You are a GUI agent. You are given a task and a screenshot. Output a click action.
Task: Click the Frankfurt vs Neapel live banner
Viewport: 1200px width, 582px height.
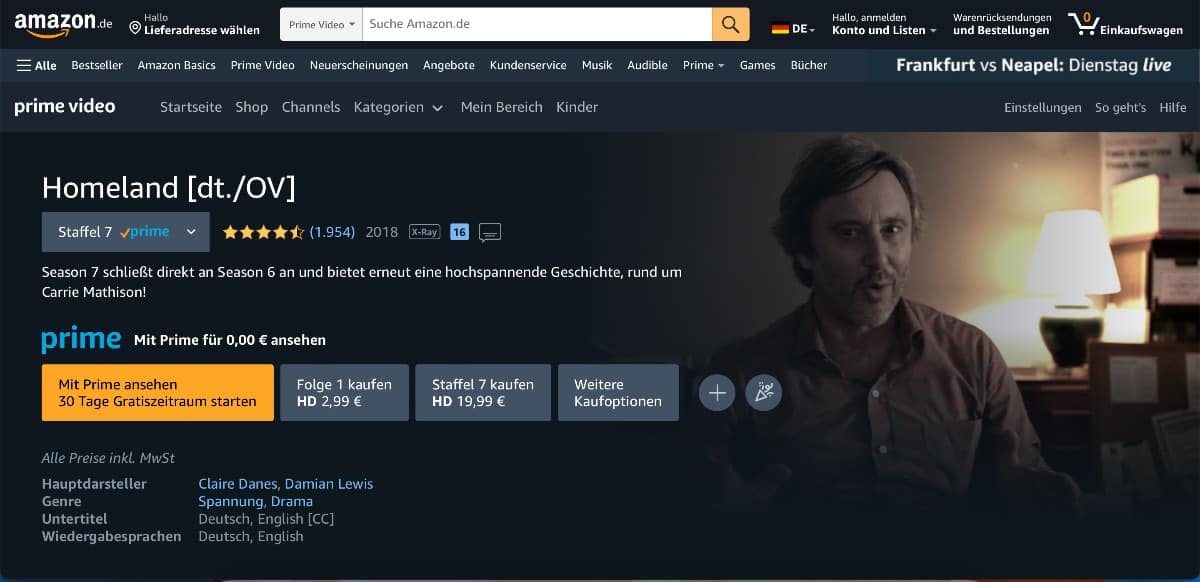[1034, 65]
